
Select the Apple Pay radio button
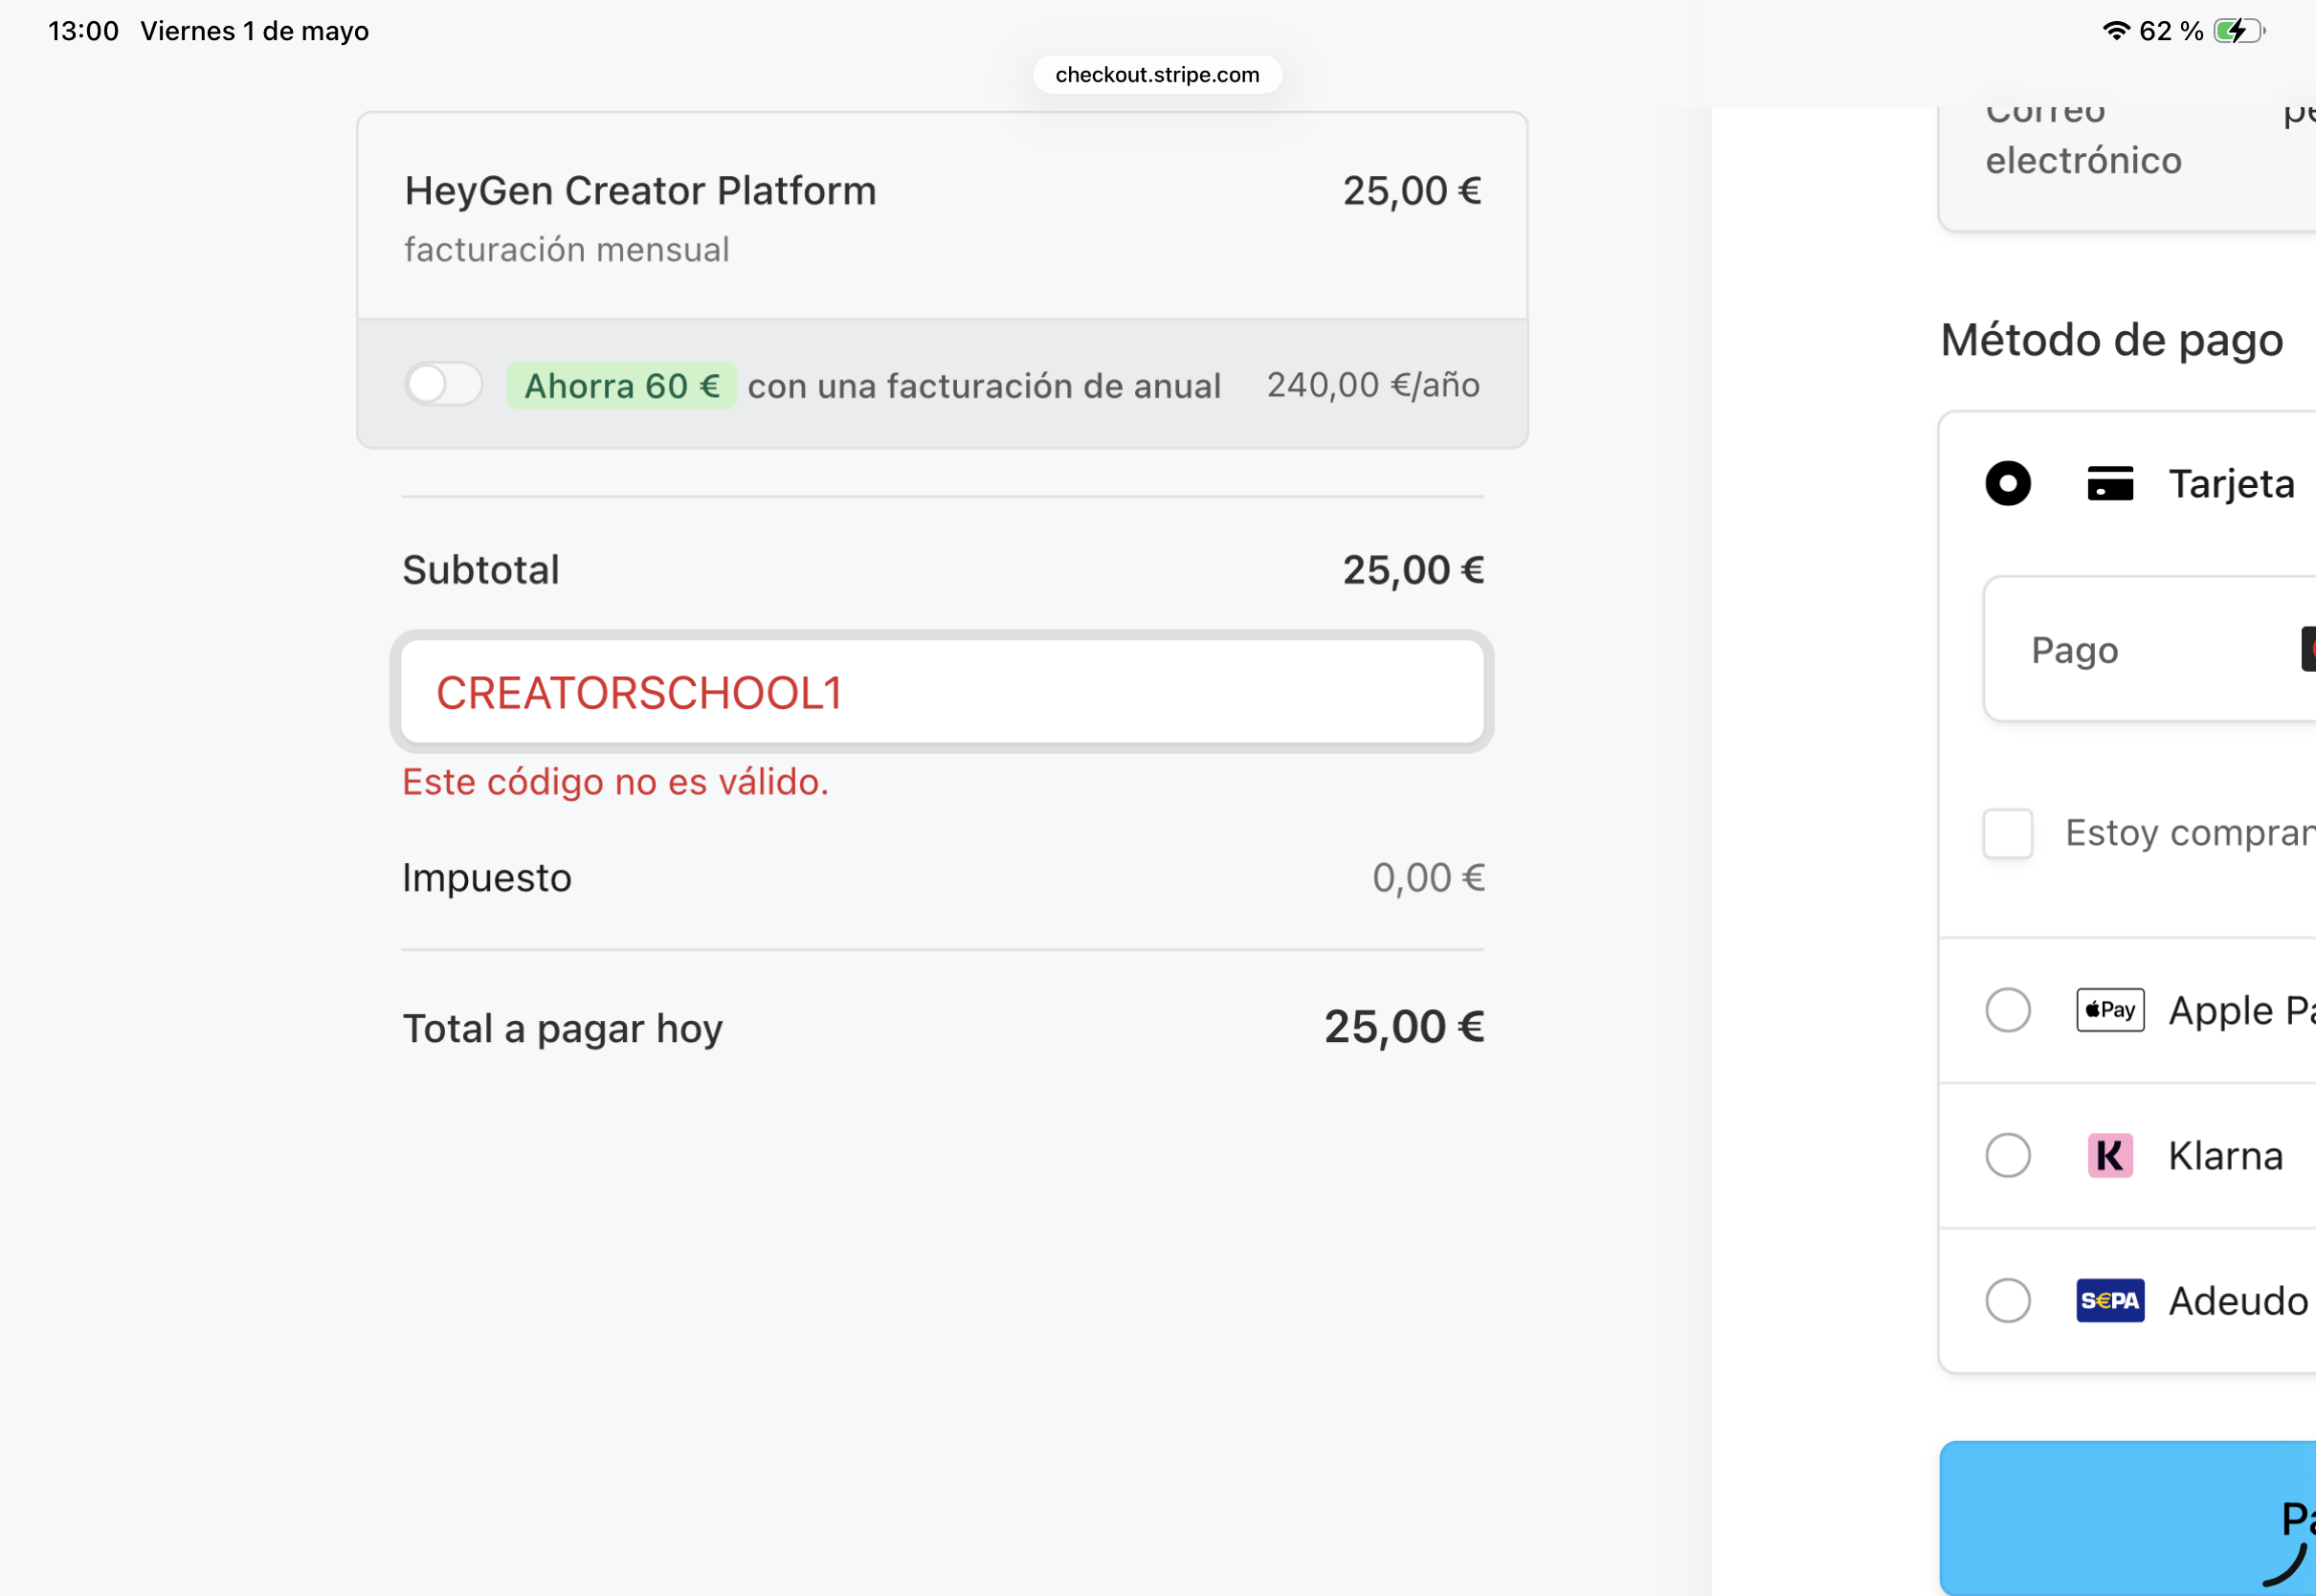point(2007,1010)
